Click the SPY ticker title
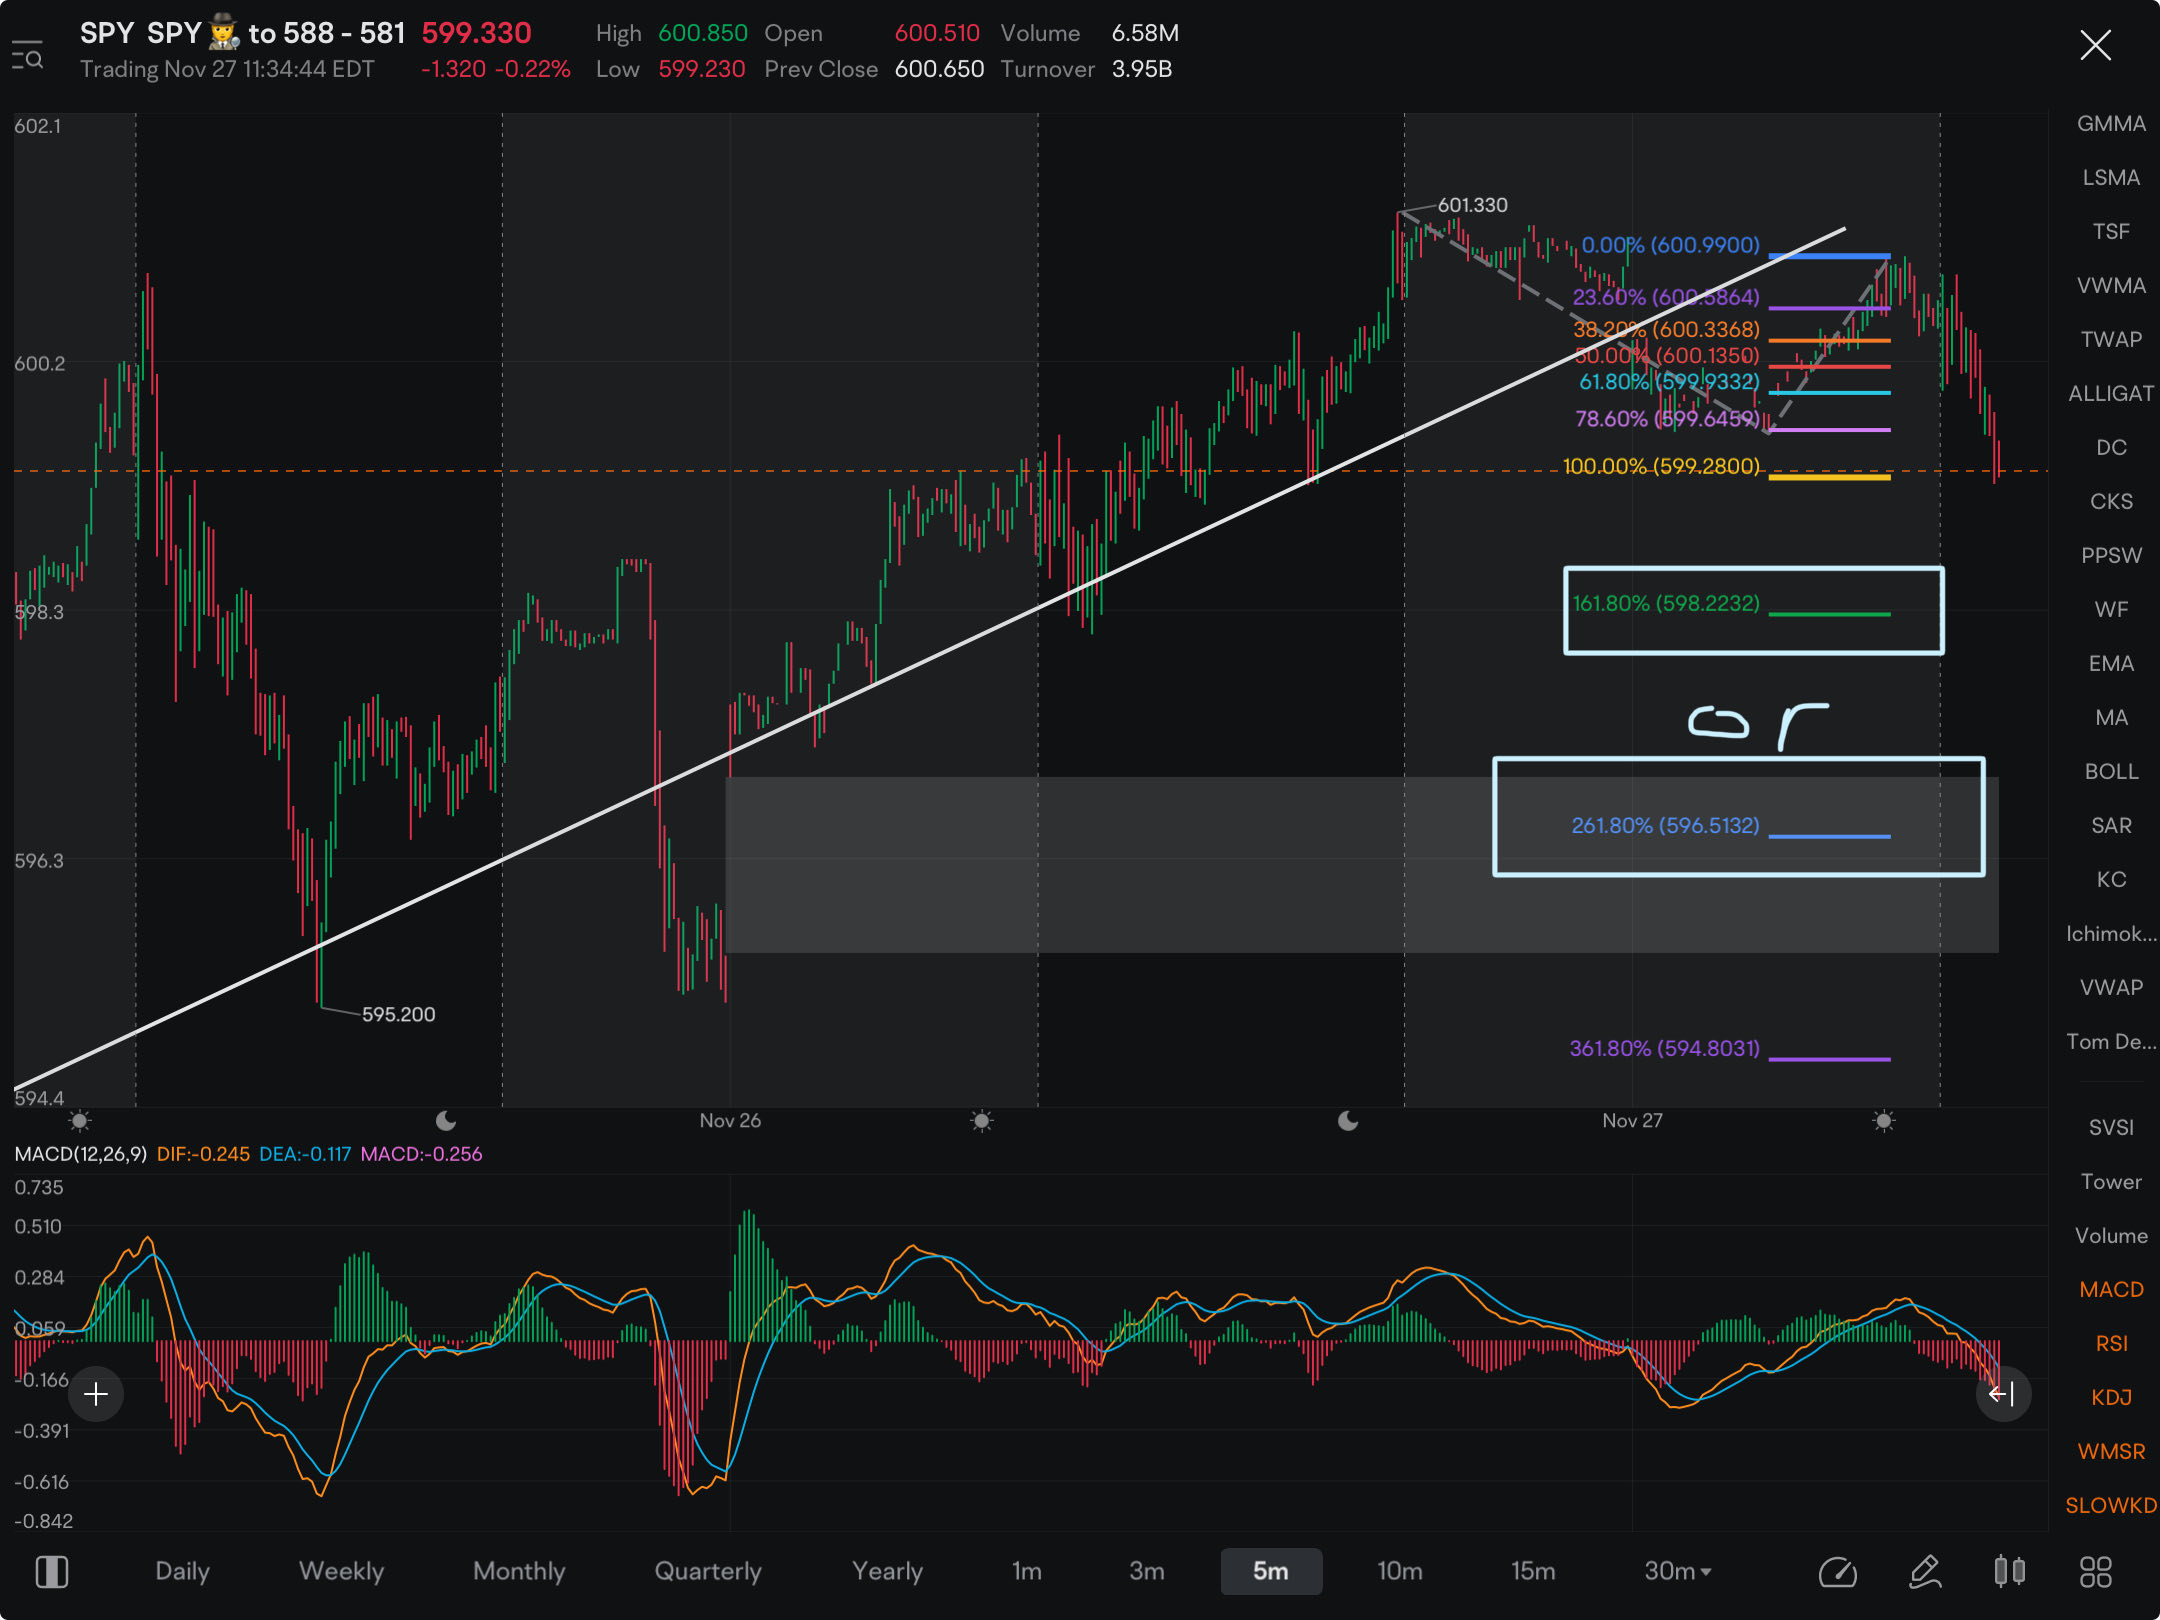 click(x=107, y=33)
